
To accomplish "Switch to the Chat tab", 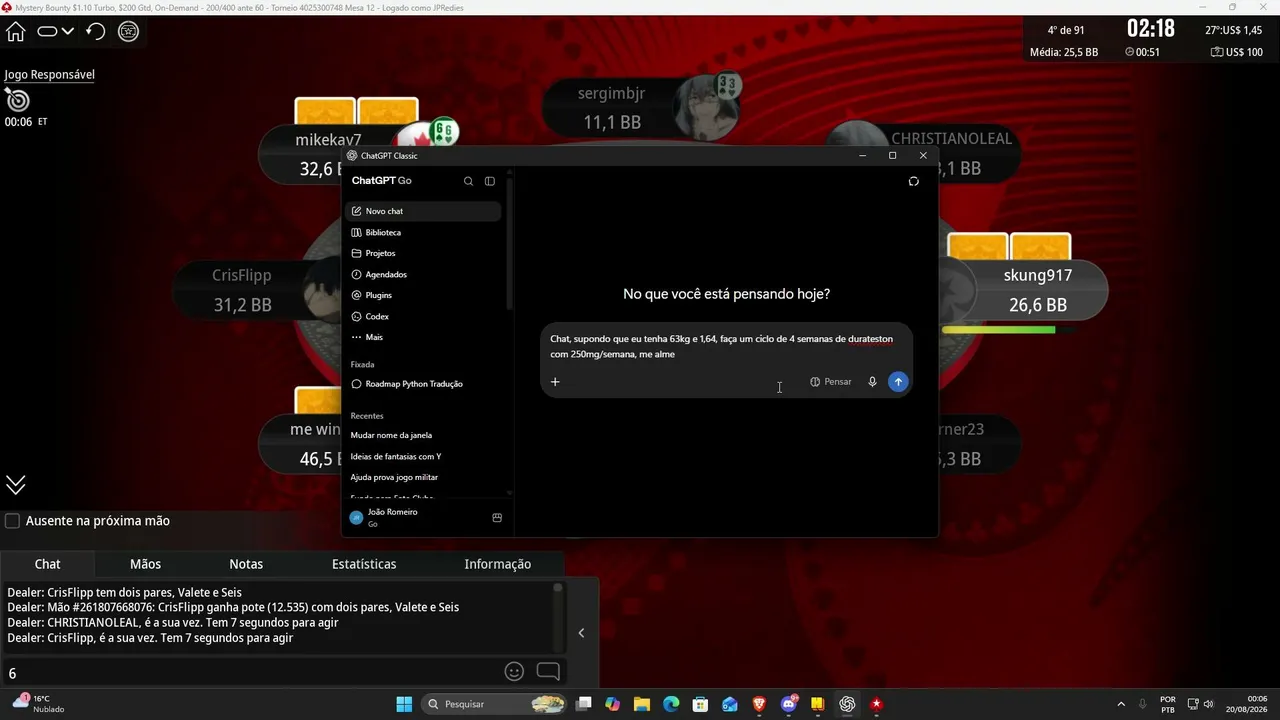I will 48,564.
